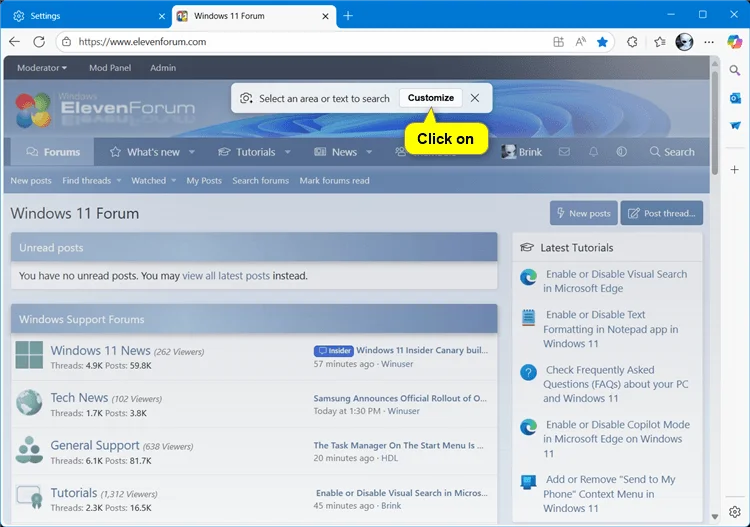750x527 pixels.
Task: Open the My Posts link
Action: (204, 180)
